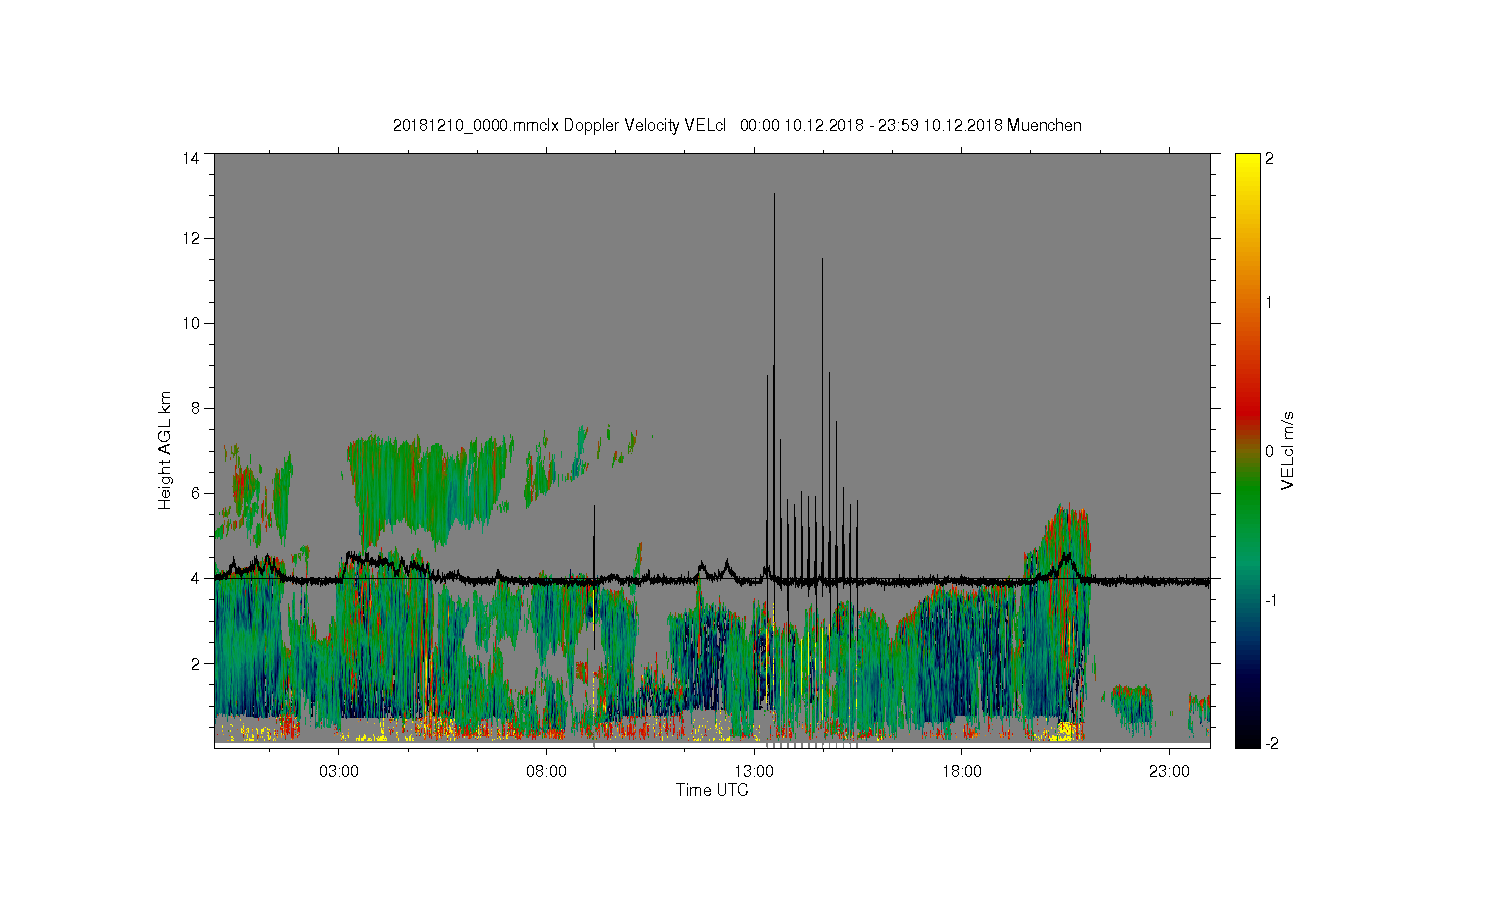
Task: Click the plot title text '20181210_0000.mmclx Doppler Velocity VELcl'
Action: 559,126
